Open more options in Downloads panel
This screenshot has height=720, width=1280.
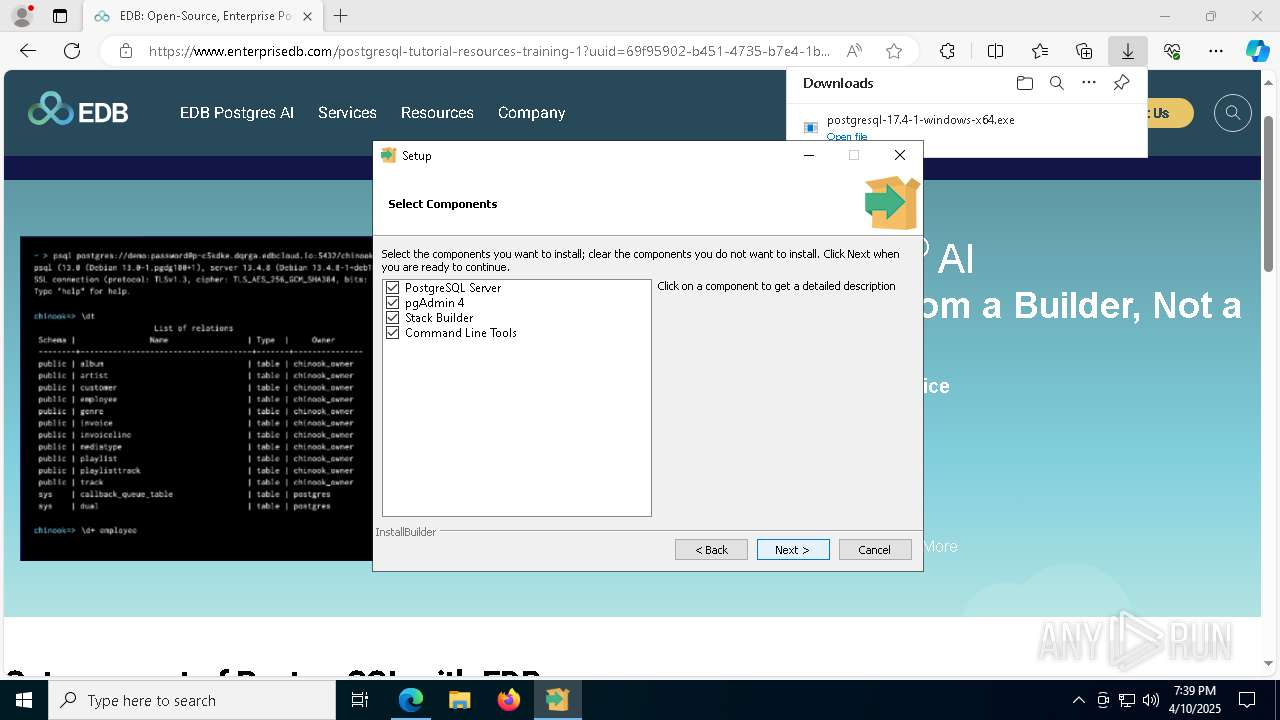1089,83
